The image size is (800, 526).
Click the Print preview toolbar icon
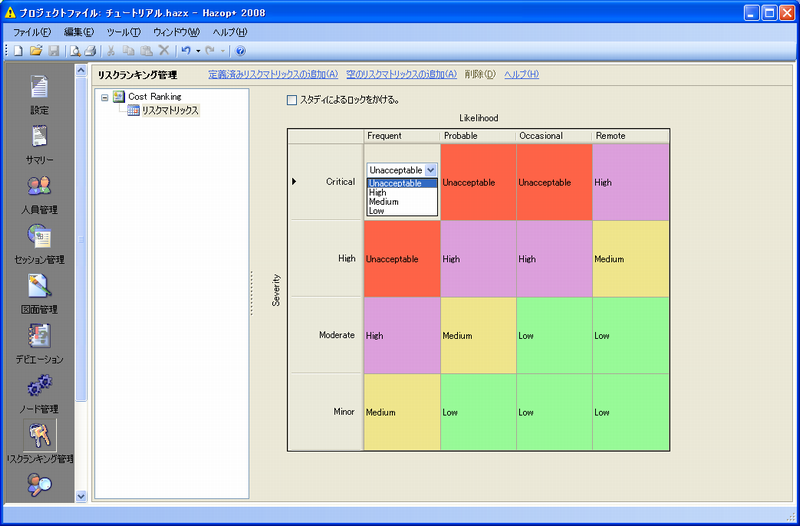pos(75,51)
